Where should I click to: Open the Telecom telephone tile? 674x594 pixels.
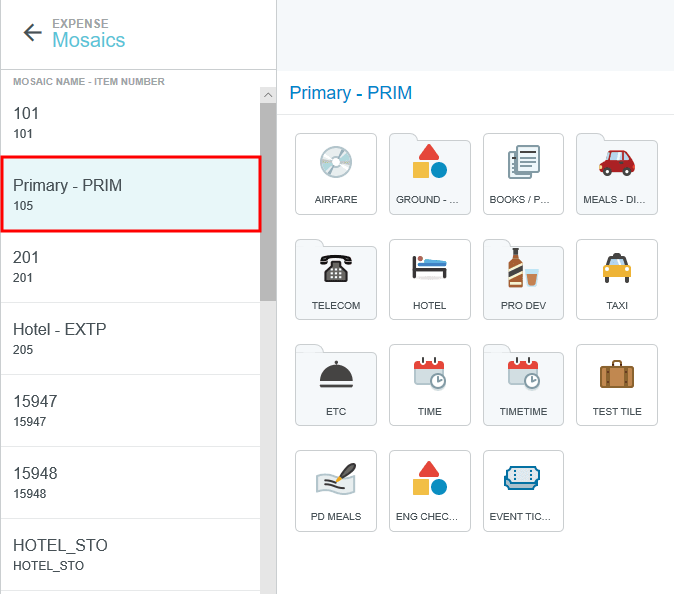336,280
